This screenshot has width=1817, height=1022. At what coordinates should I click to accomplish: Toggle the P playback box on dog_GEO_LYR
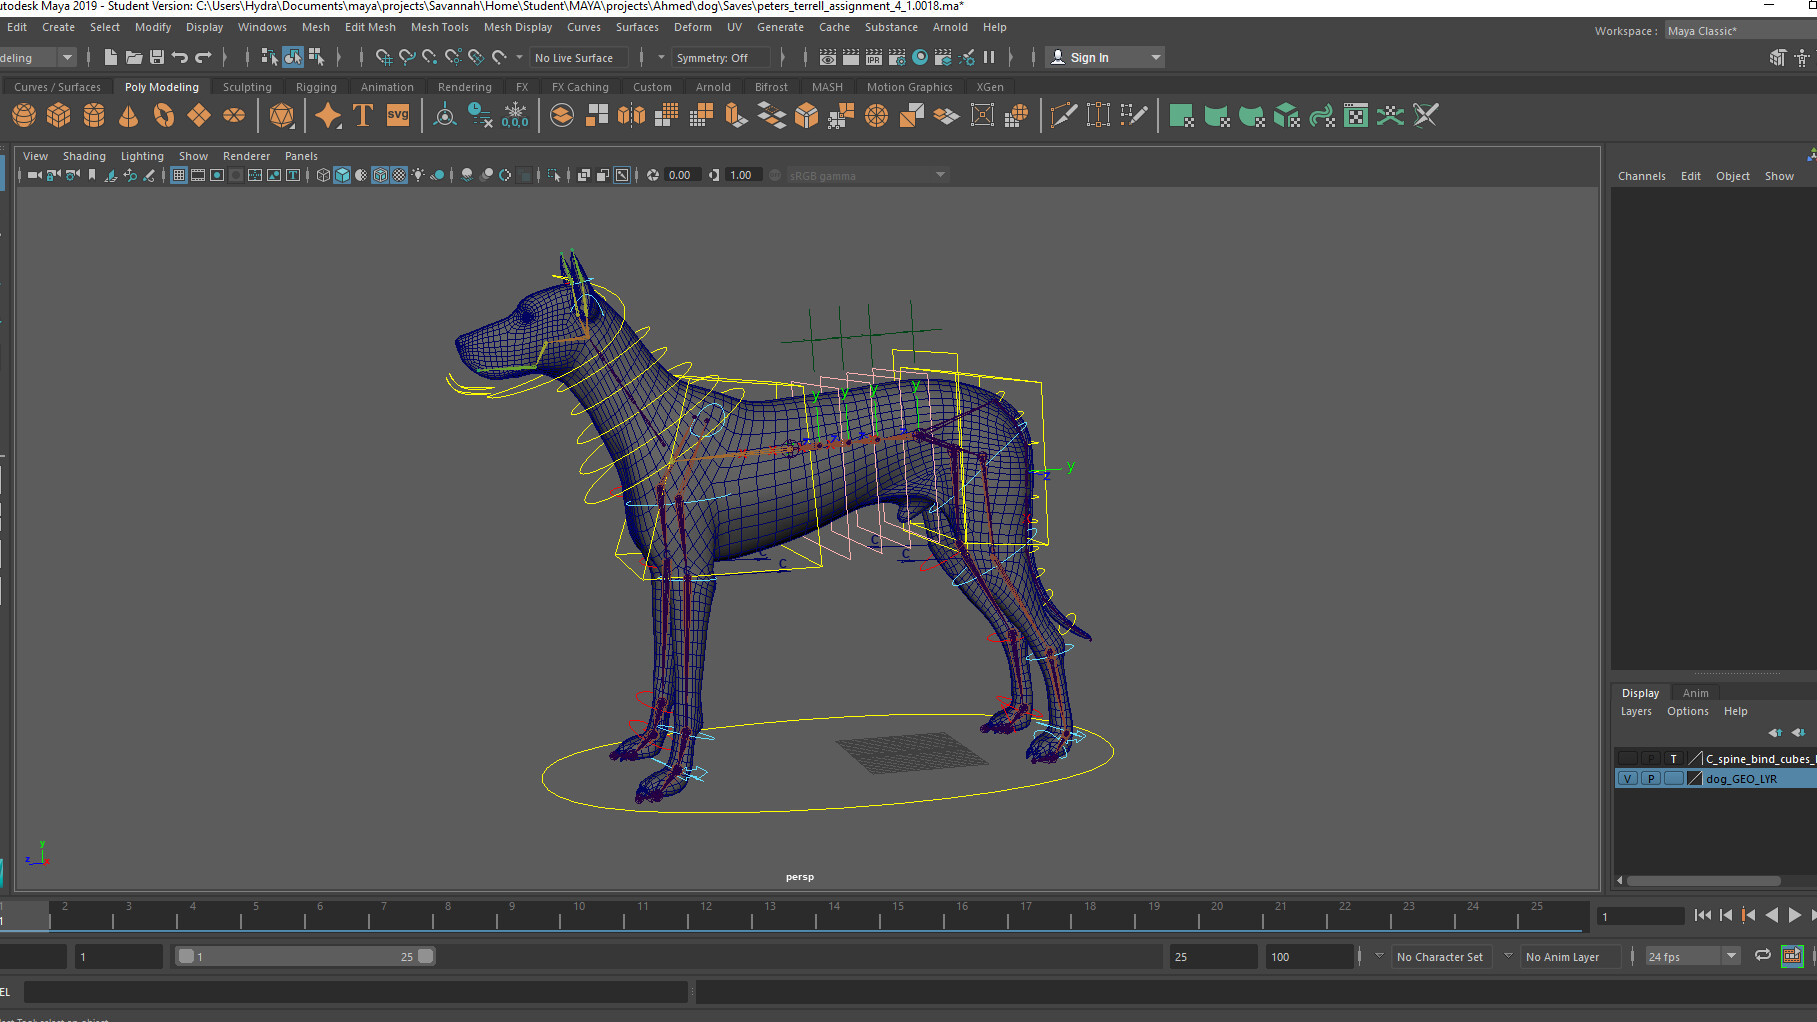coord(1651,778)
